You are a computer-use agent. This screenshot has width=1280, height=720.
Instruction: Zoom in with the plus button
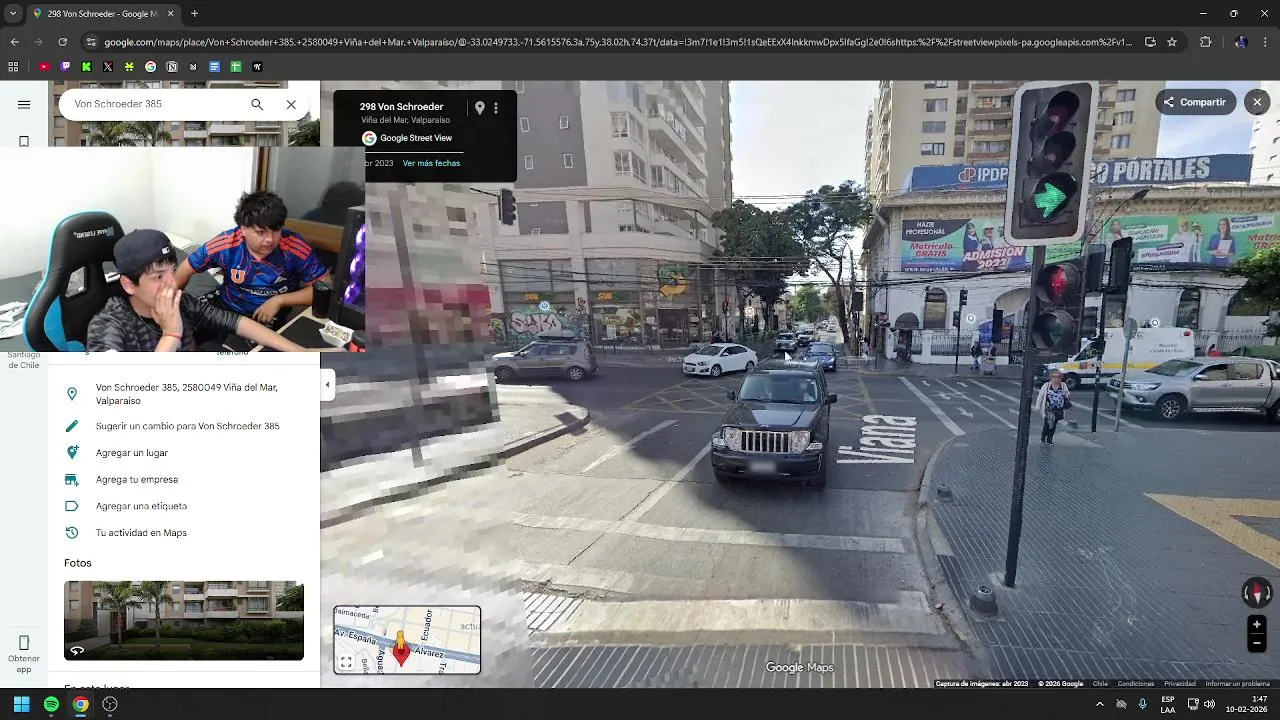pyautogui.click(x=1257, y=625)
